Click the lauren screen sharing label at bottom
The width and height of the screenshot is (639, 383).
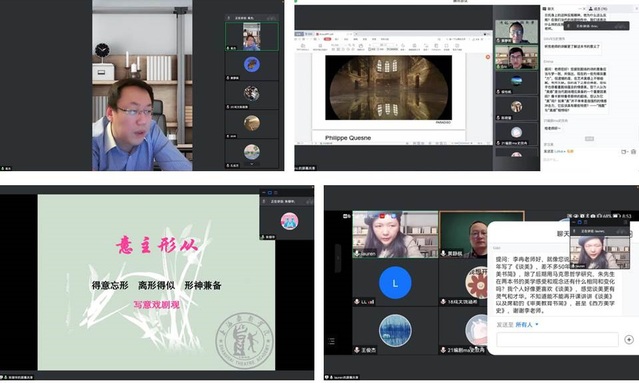click(x=342, y=377)
